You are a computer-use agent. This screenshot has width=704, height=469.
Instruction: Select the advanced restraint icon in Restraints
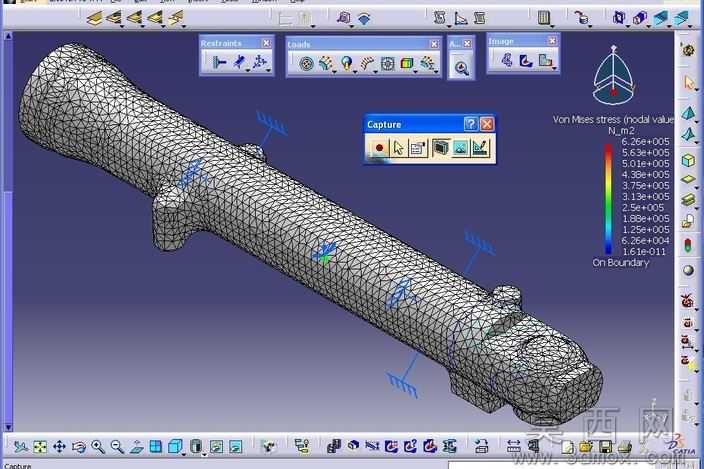[x=259, y=62]
